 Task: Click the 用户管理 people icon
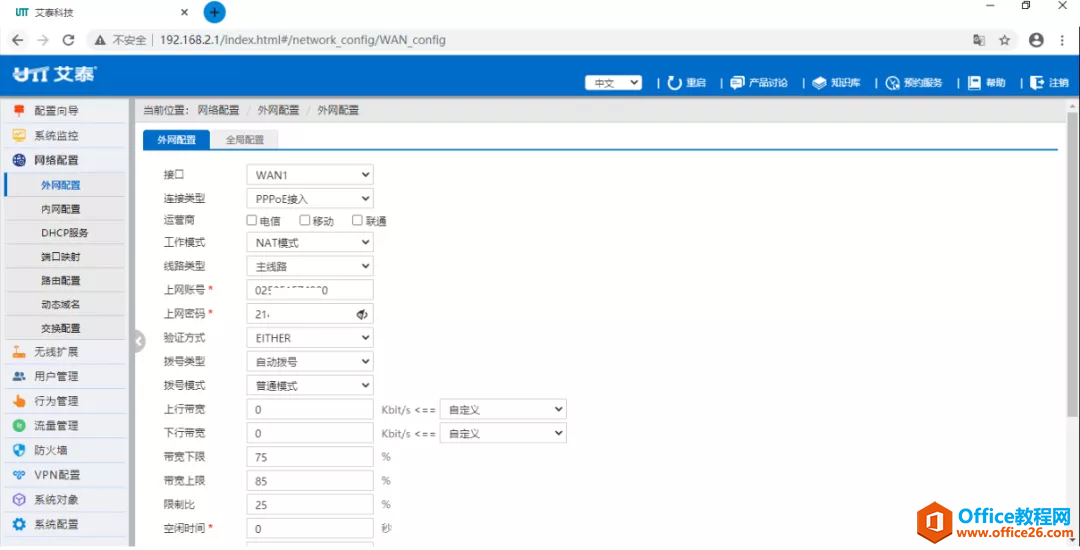tap(19, 377)
